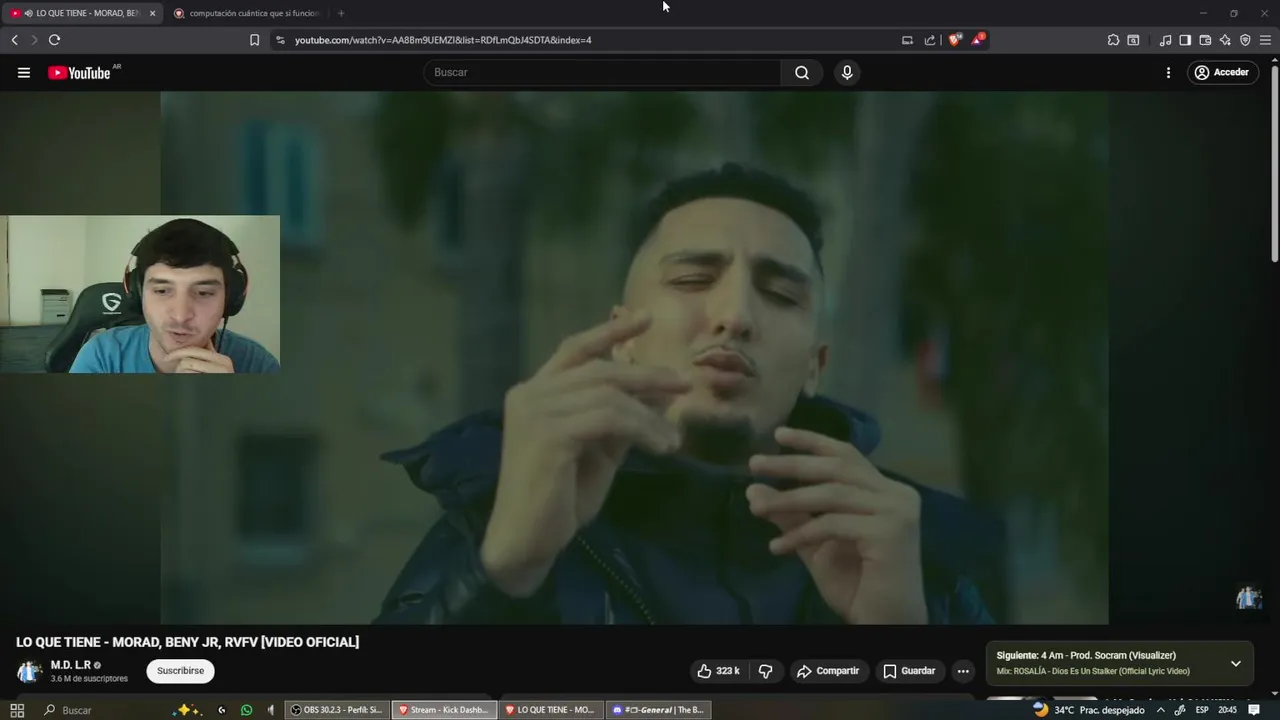Viewport: 1280px width, 720px height.
Task: Open Windows Start button
Action: pyautogui.click(x=17, y=710)
